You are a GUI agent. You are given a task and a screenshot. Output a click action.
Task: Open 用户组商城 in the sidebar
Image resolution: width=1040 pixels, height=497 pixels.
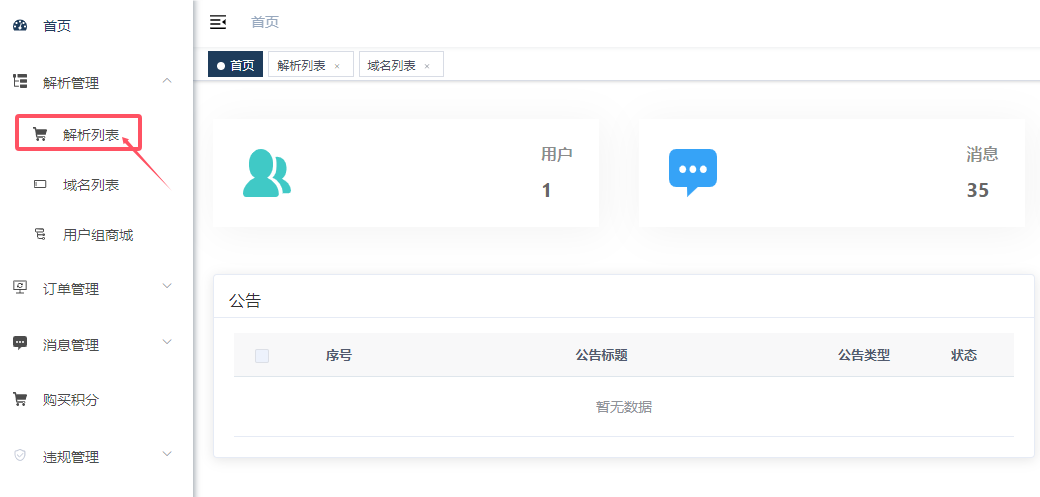click(96, 235)
